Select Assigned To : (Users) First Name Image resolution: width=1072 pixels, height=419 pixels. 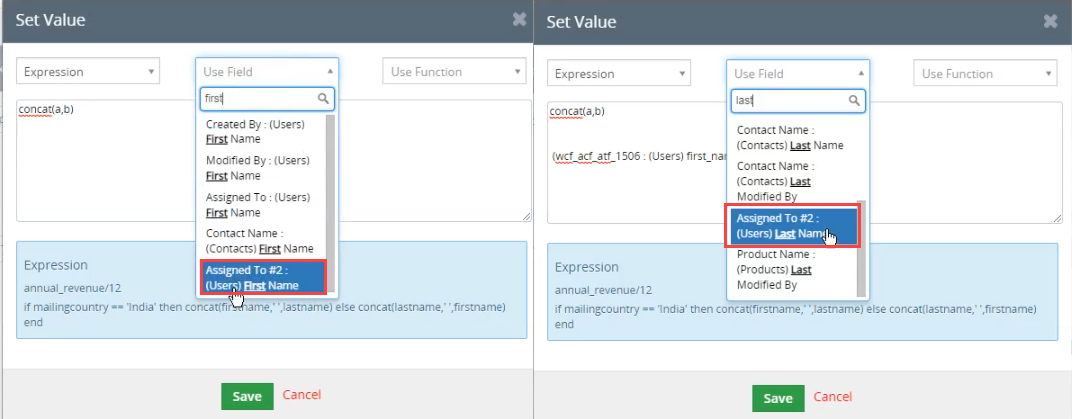(x=262, y=204)
